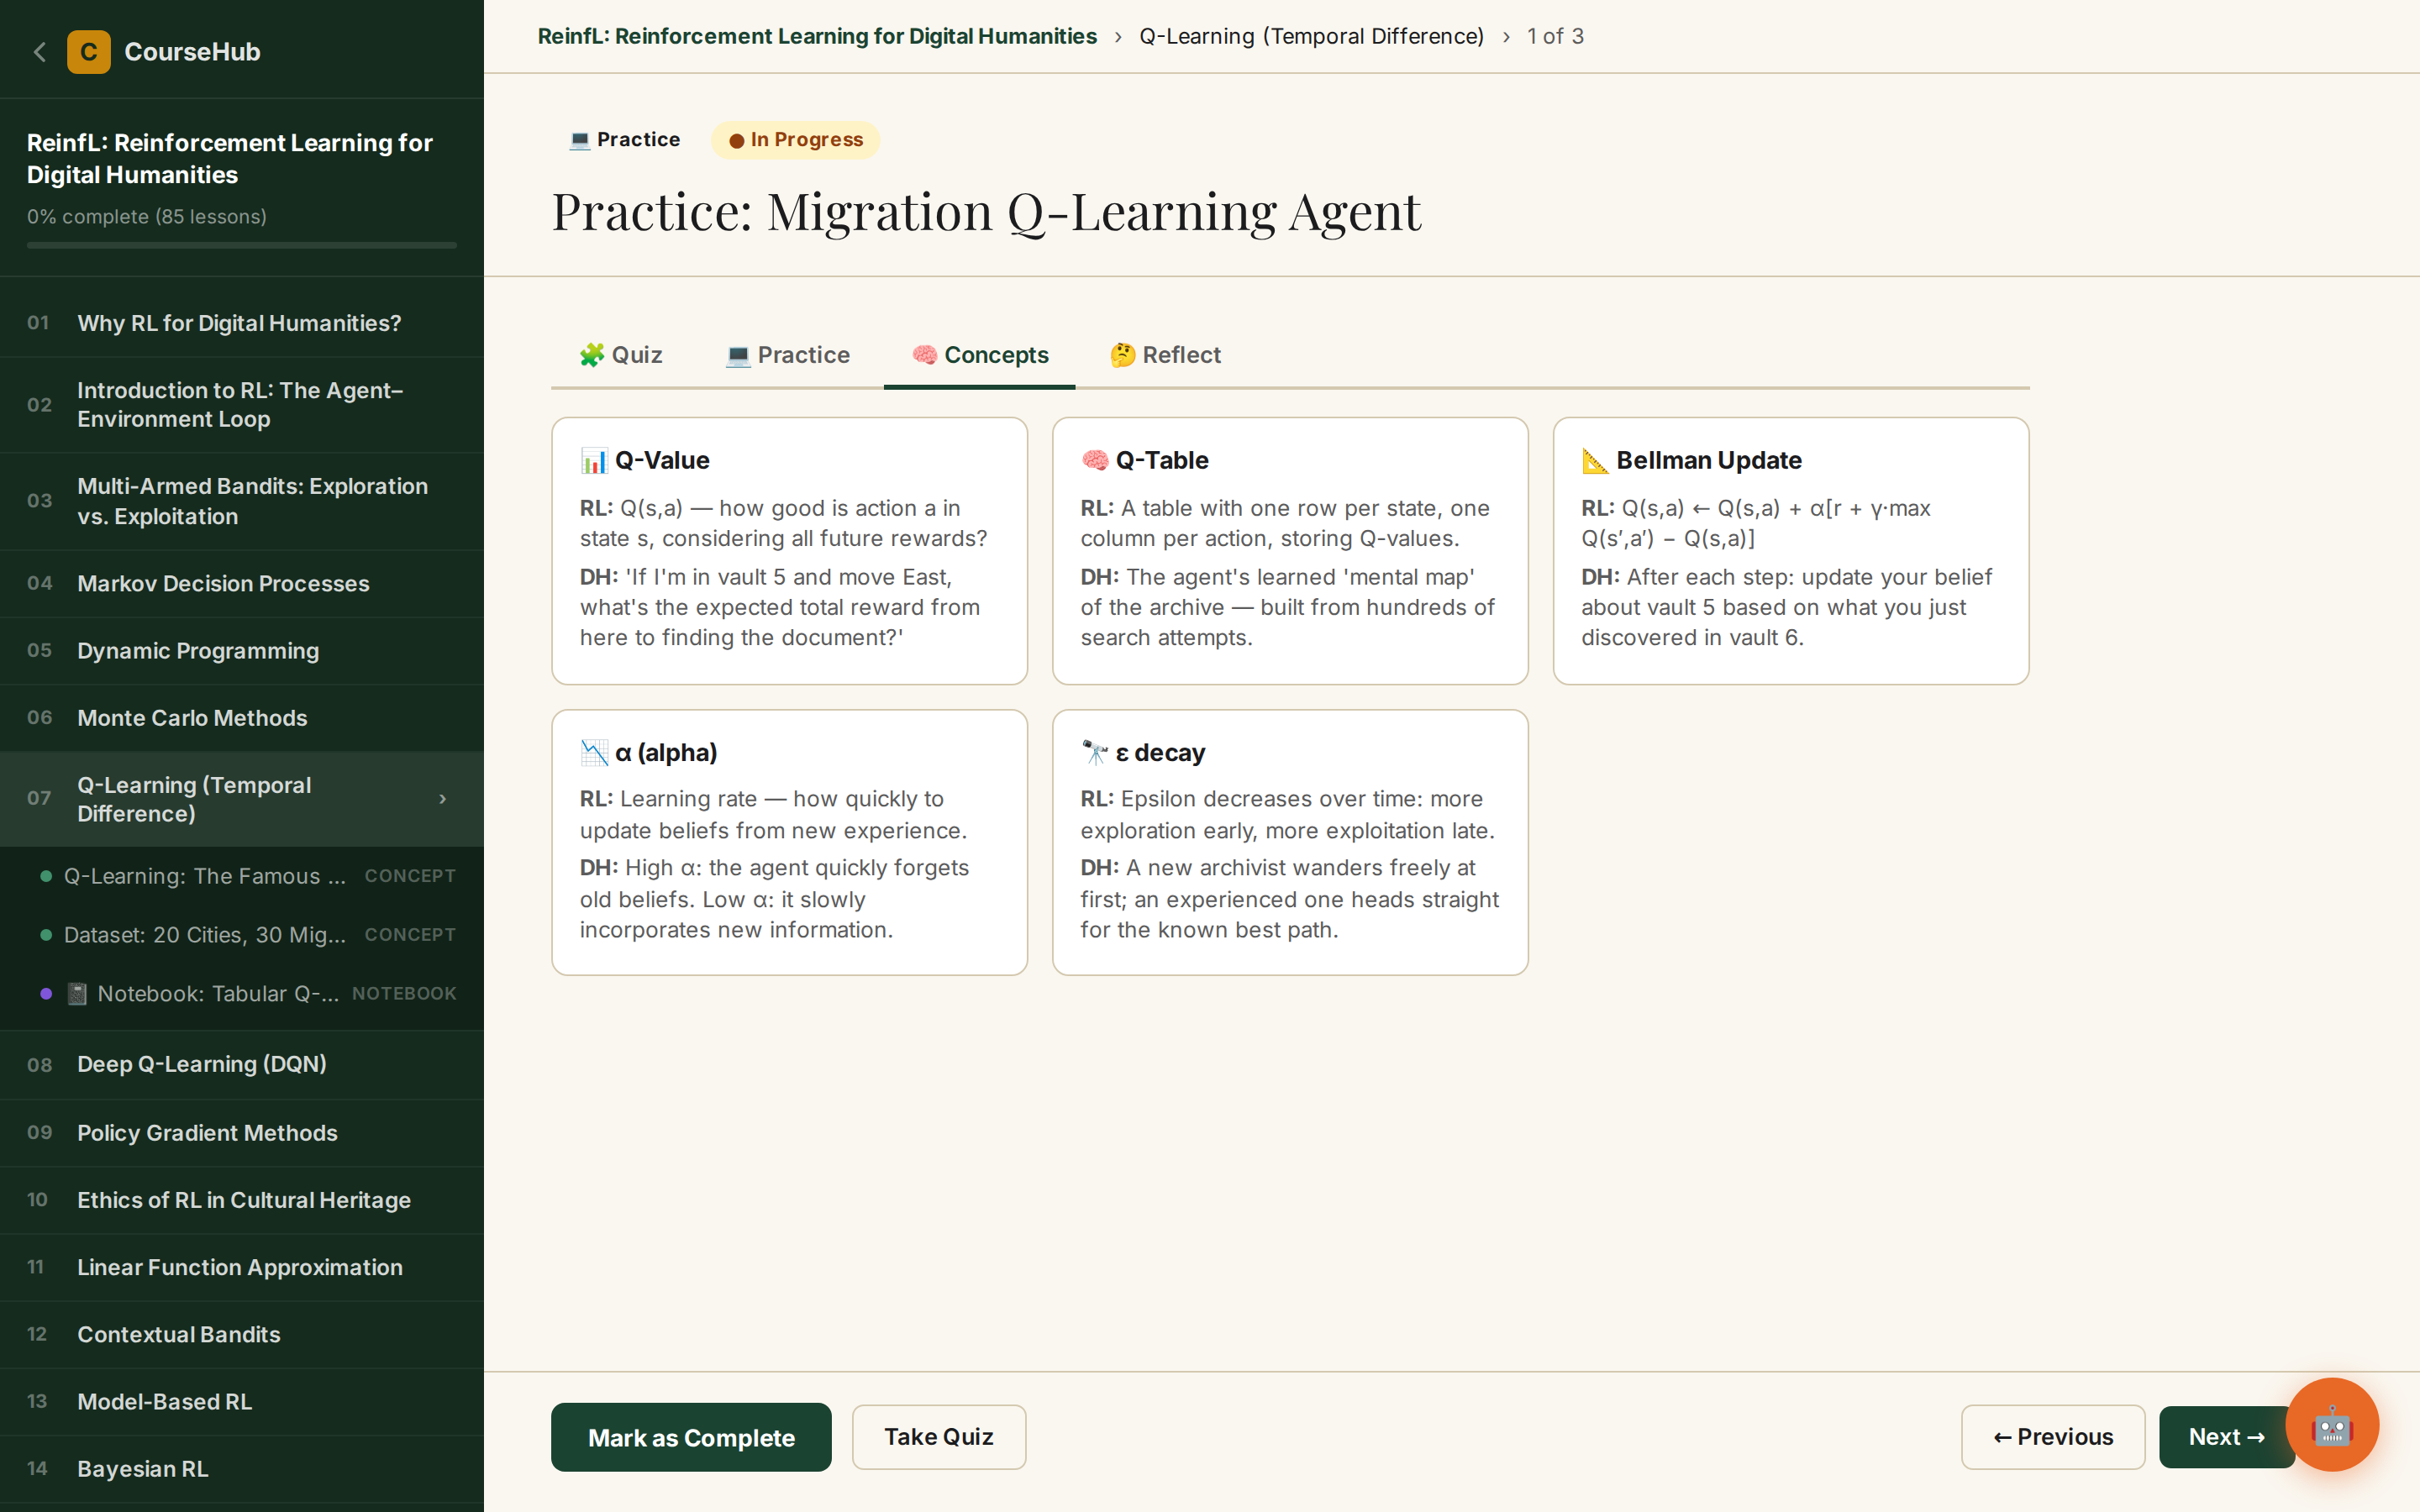
Task: Open lesson 04 Markov Decision Processes
Action: click(242, 583)
